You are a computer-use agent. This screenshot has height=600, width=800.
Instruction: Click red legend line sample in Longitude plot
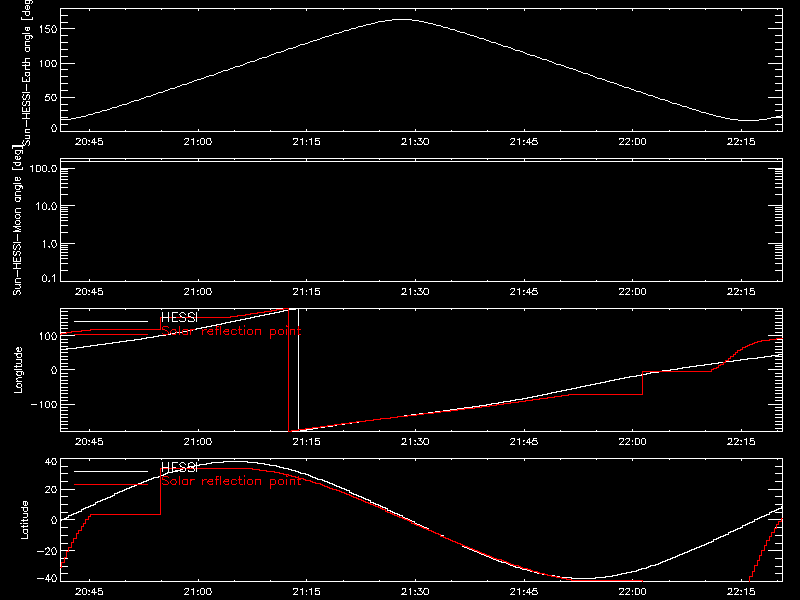pos(111,335)
